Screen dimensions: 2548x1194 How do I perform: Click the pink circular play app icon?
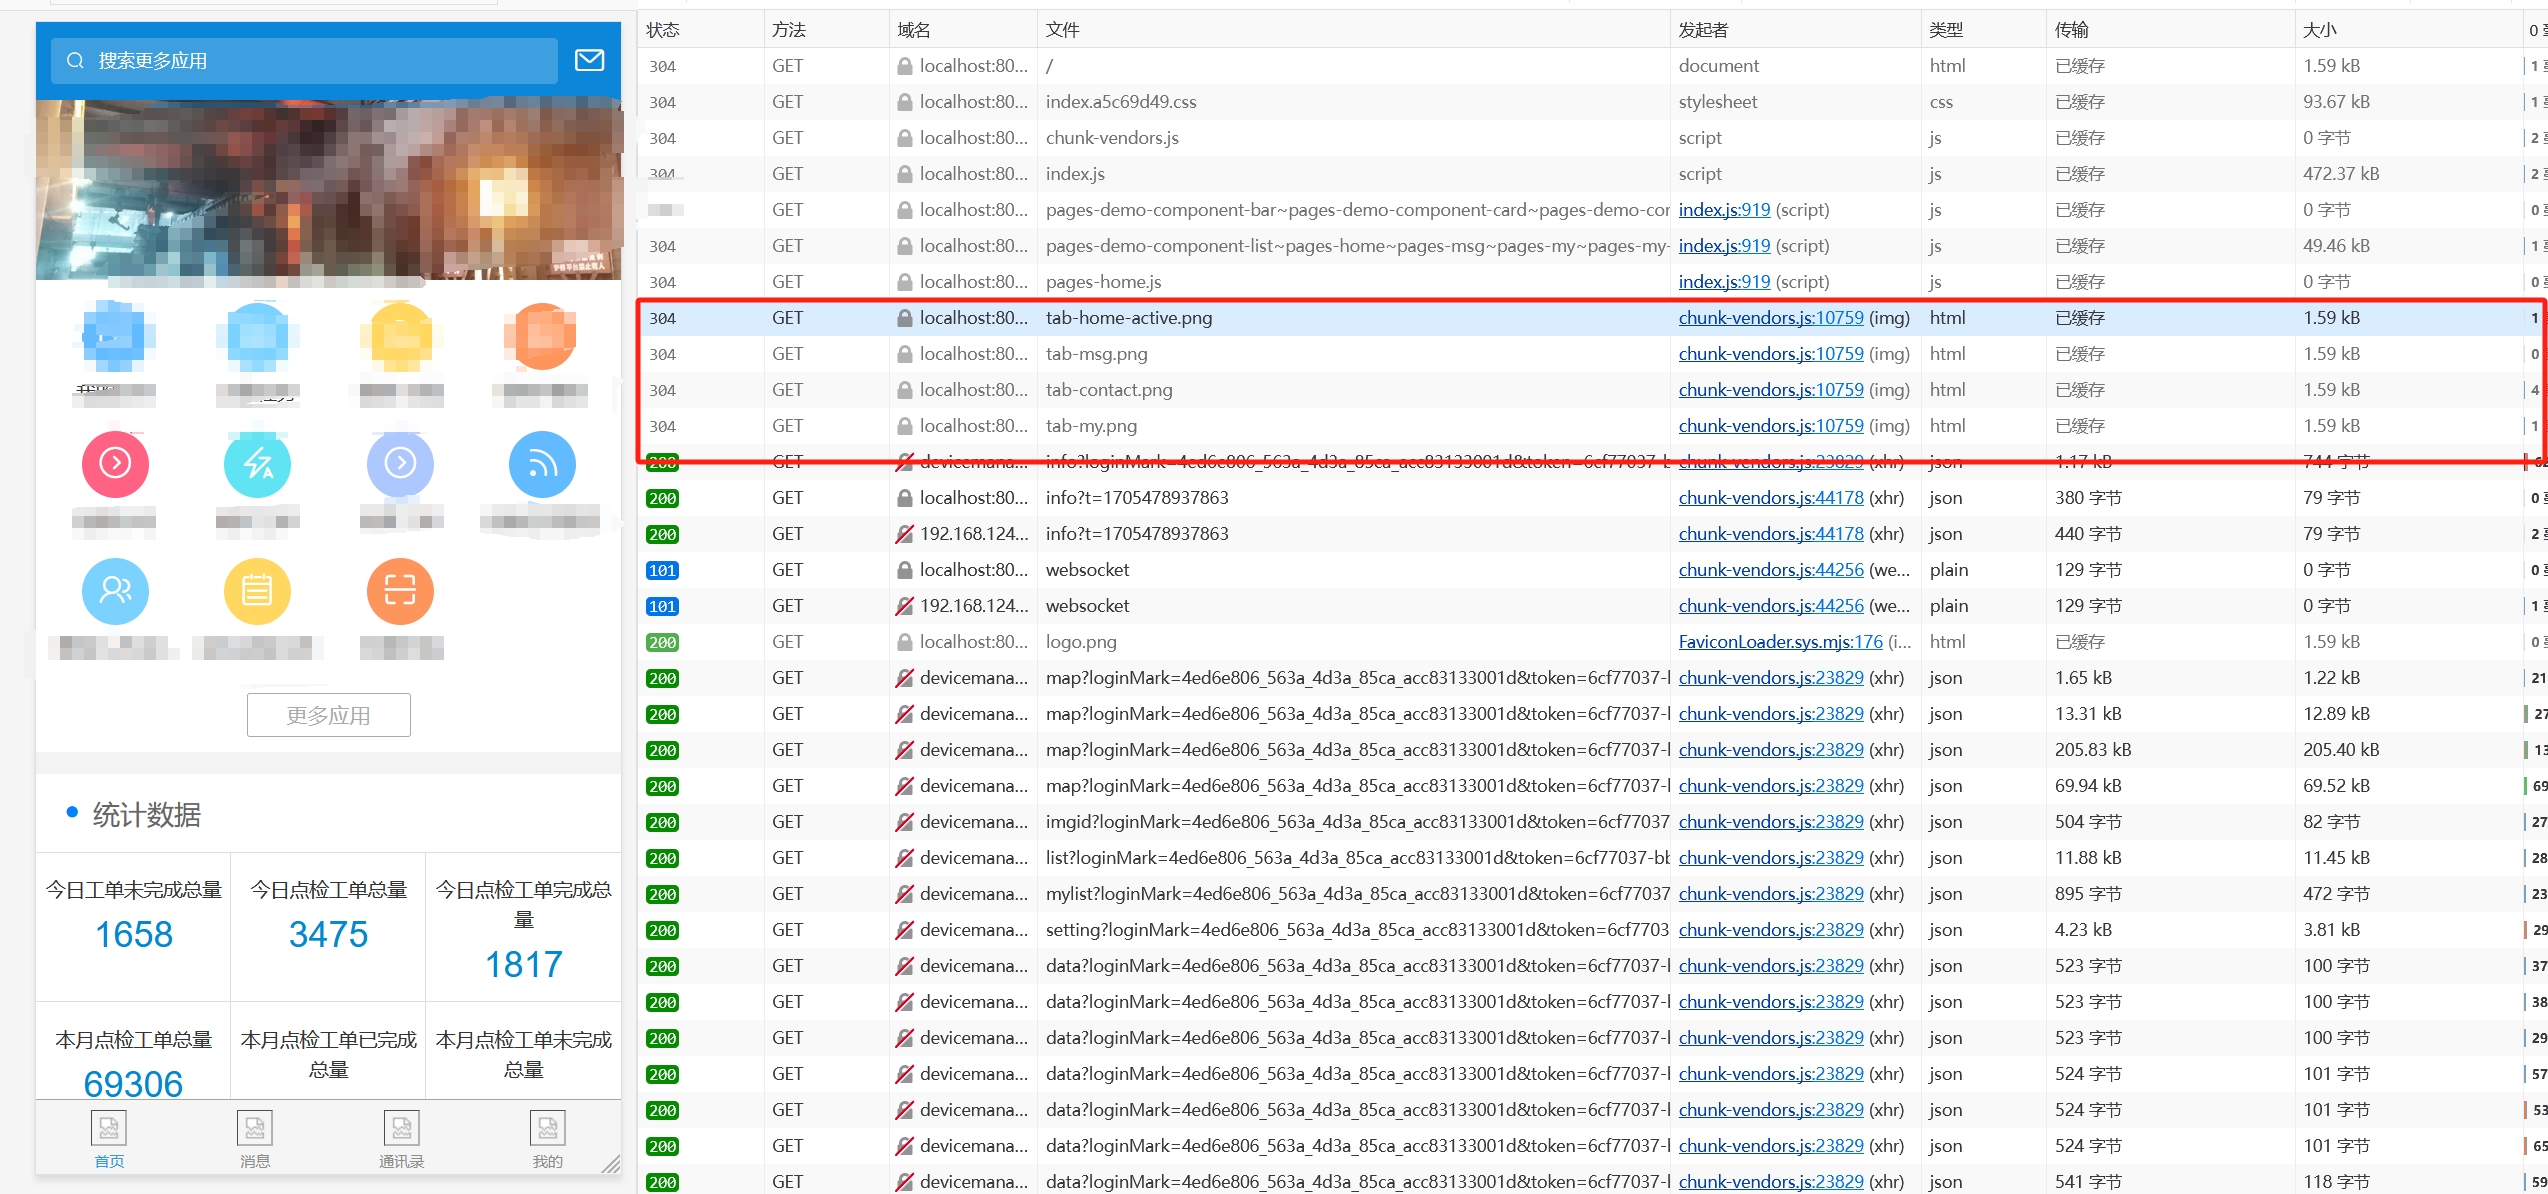click(115, 463)
